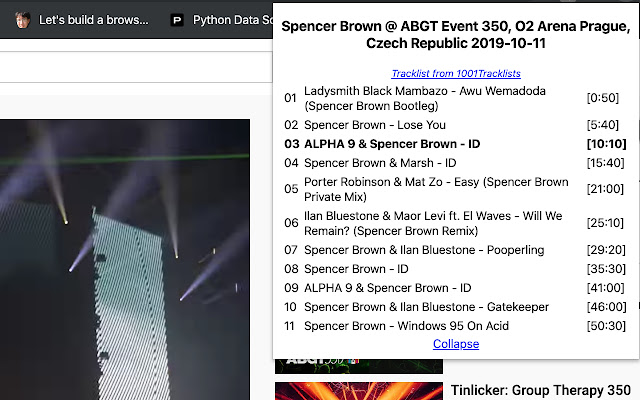Seek to the [5:40] timestamp

605,125
